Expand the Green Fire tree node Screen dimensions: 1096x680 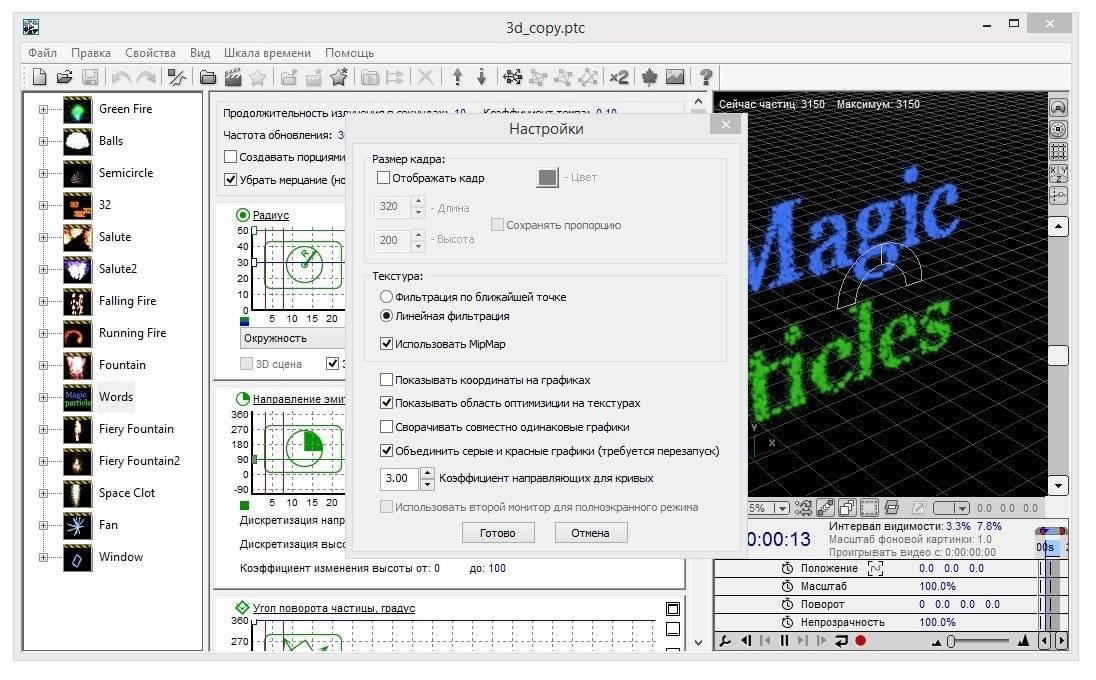pos(43,110)
